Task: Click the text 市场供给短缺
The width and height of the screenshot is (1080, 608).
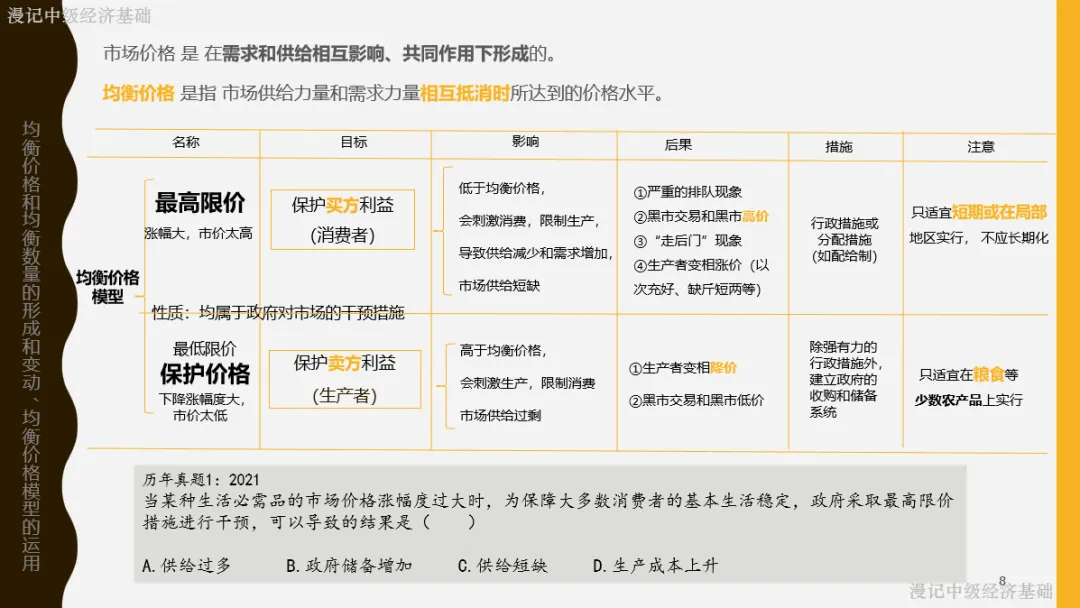Action: point(499,285)
